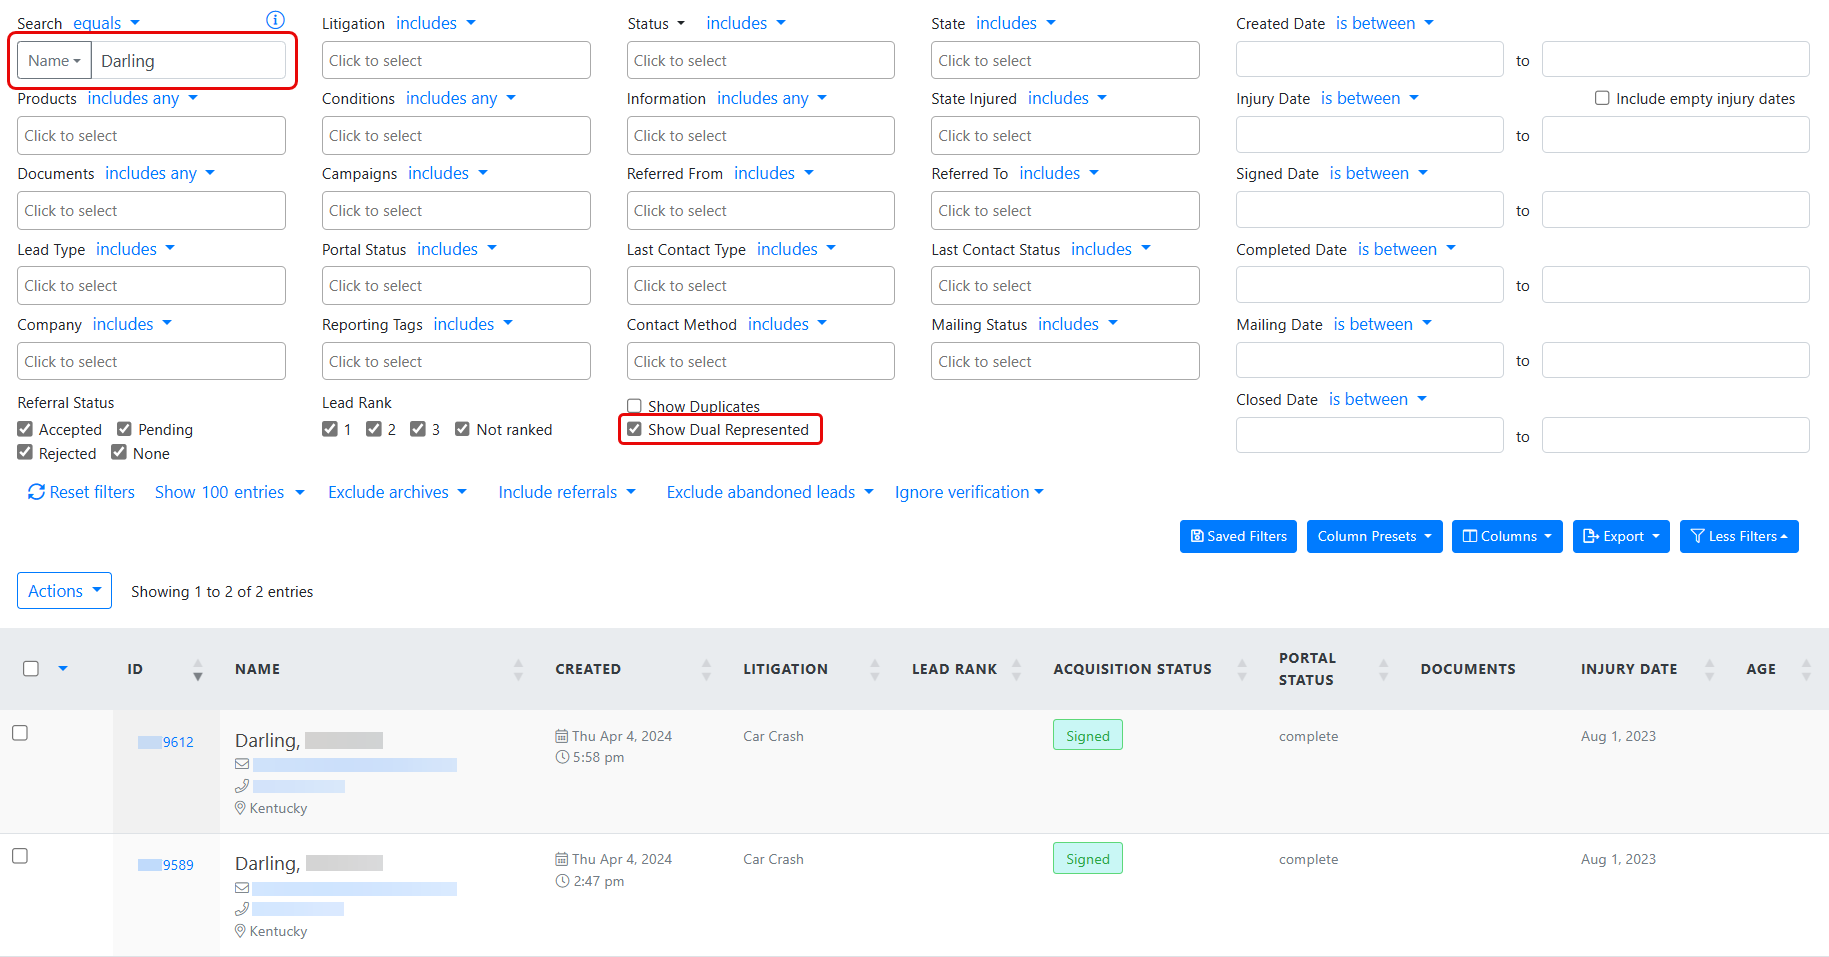Click the Name column sort icon
Viewport: 1829px width, 957px height.
[x=518, y=670]
